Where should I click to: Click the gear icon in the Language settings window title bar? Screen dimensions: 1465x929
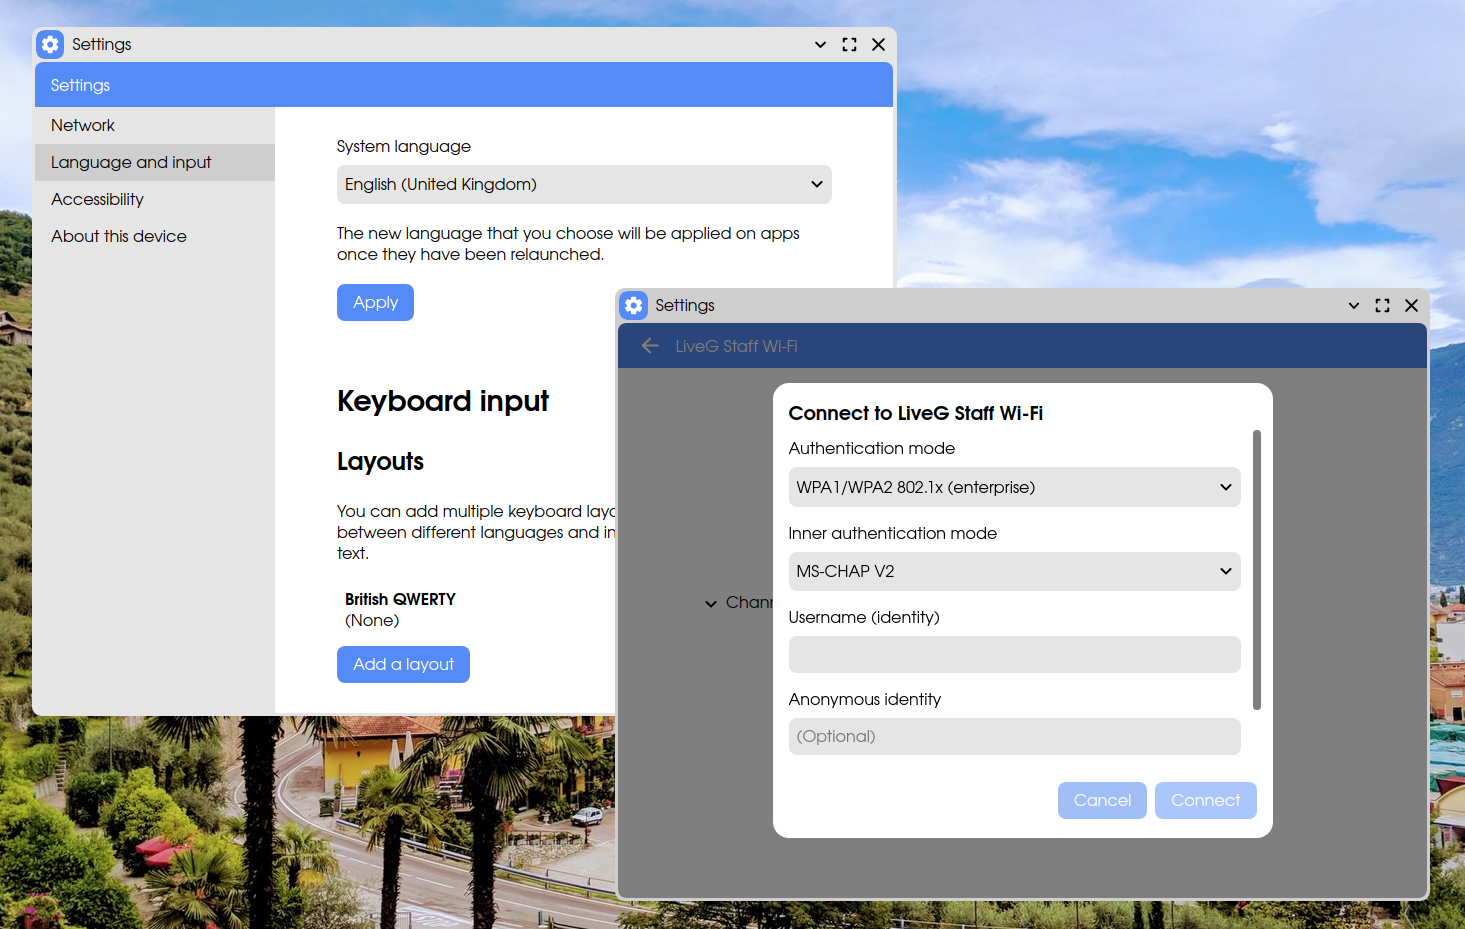click(51, 44)
